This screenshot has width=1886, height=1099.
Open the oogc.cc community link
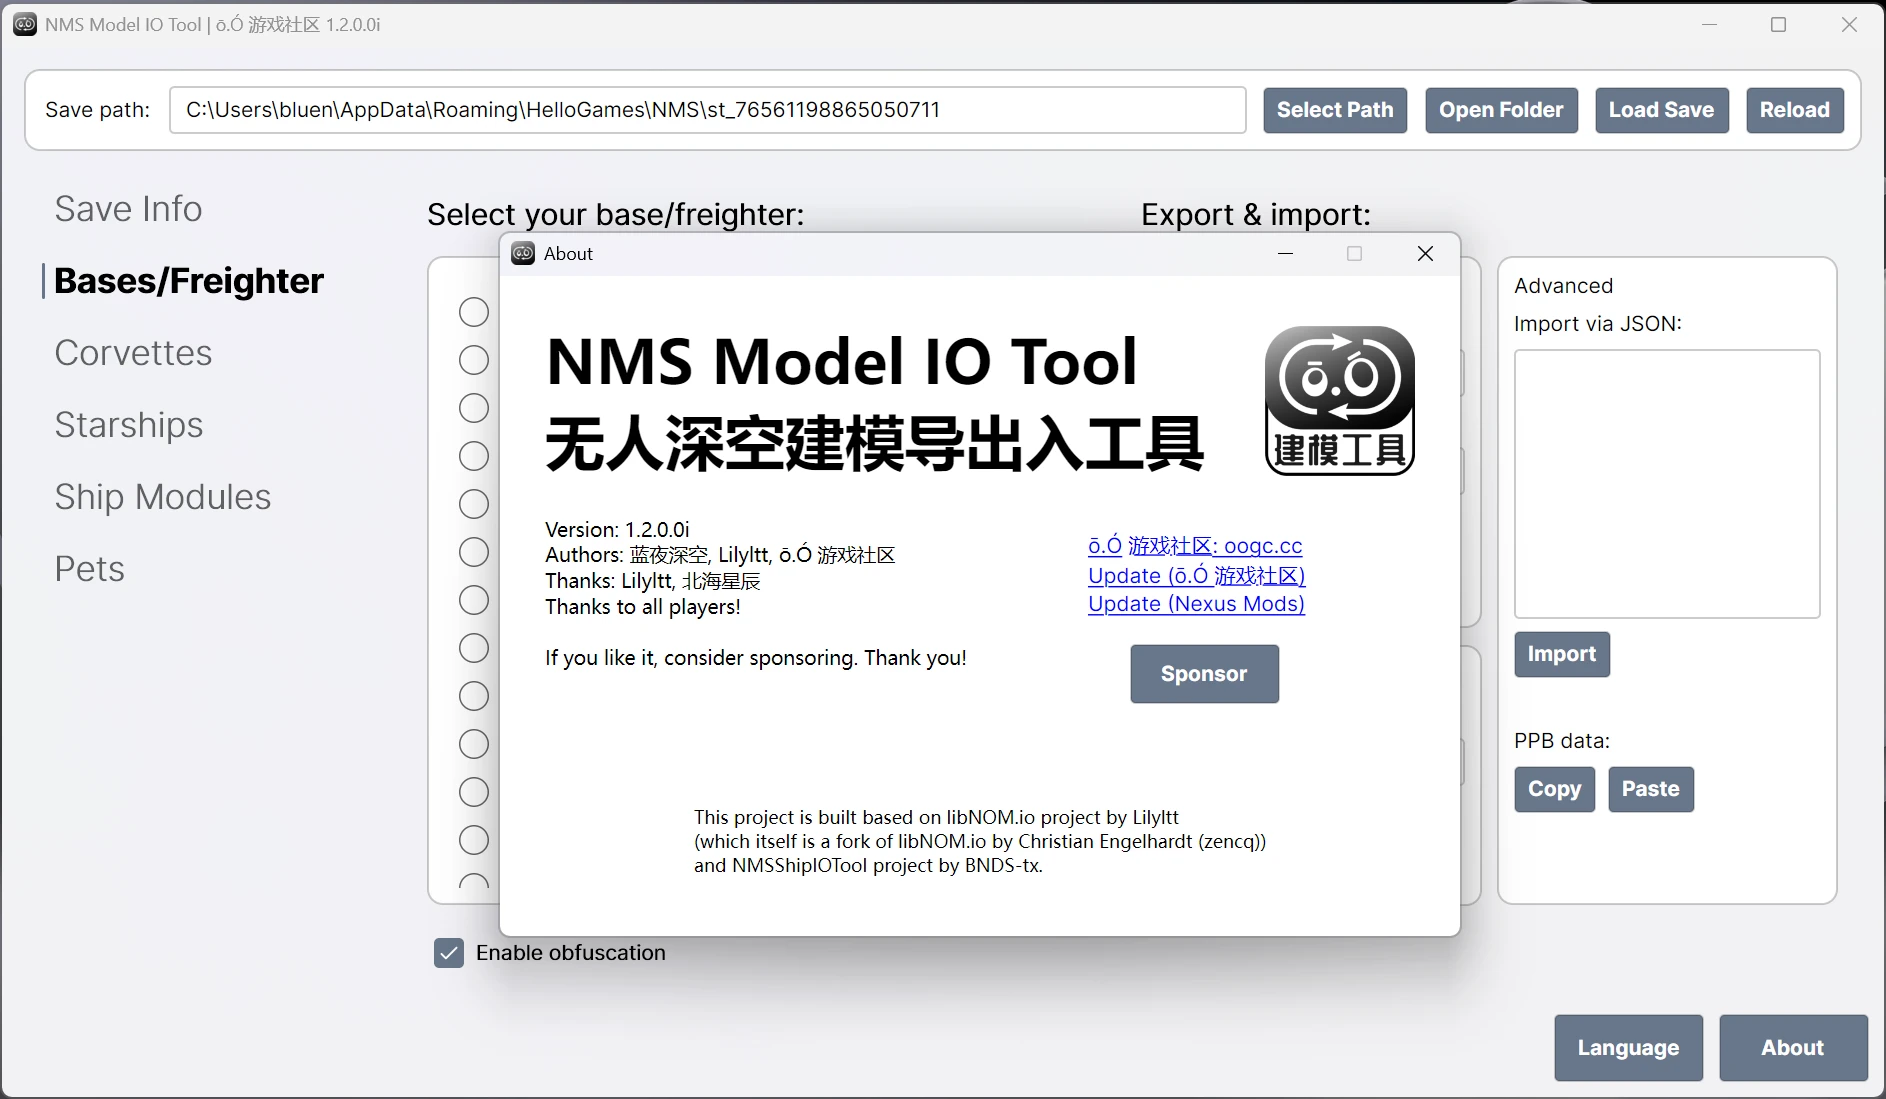(1195, 546)
